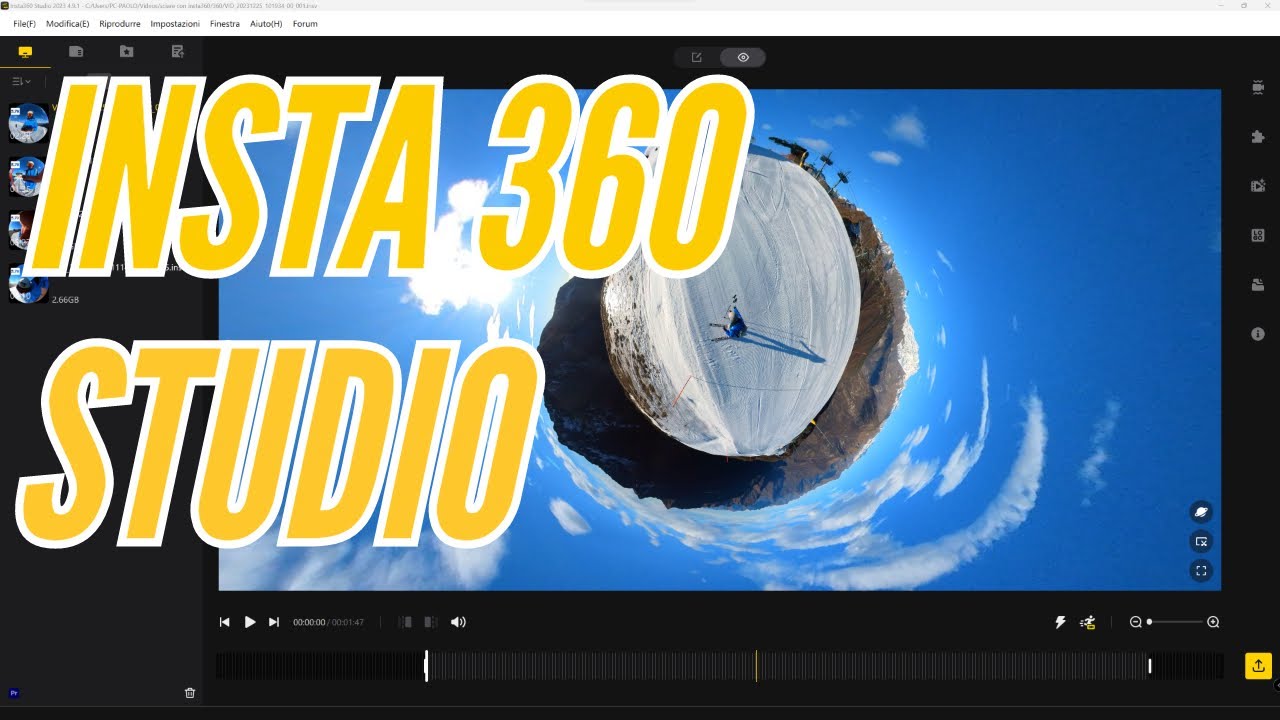Screen dimensions: 1280x720
Task: Switch to the edit mode toggle
Action: point(697,57)
